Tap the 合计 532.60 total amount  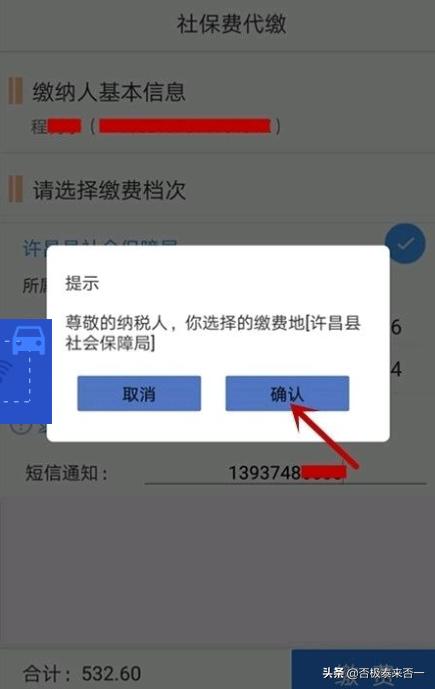(x=82, y=673)
